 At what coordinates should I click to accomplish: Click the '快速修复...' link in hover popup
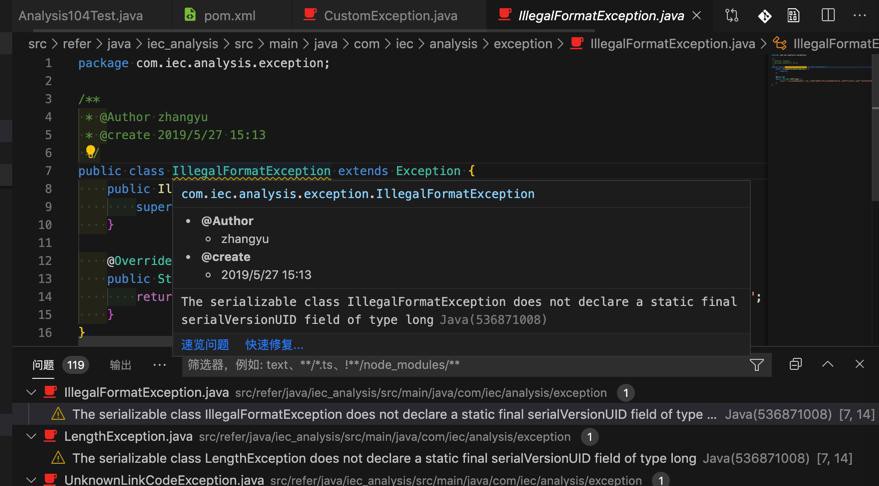(x=274, y=345)
